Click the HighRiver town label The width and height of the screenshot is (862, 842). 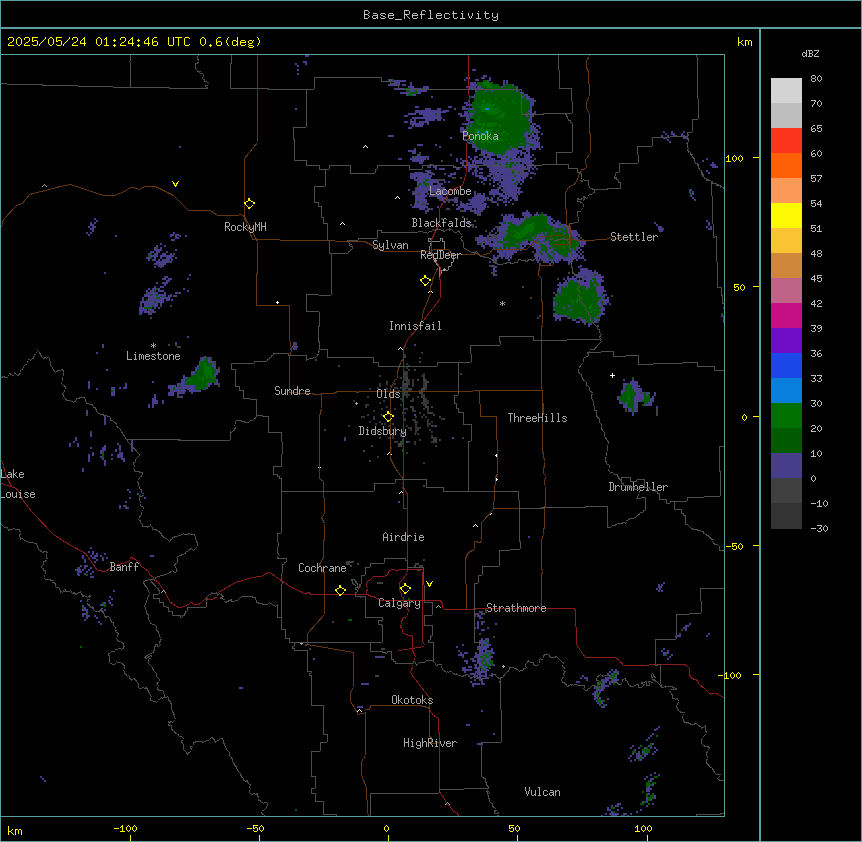tap(430, 743)
